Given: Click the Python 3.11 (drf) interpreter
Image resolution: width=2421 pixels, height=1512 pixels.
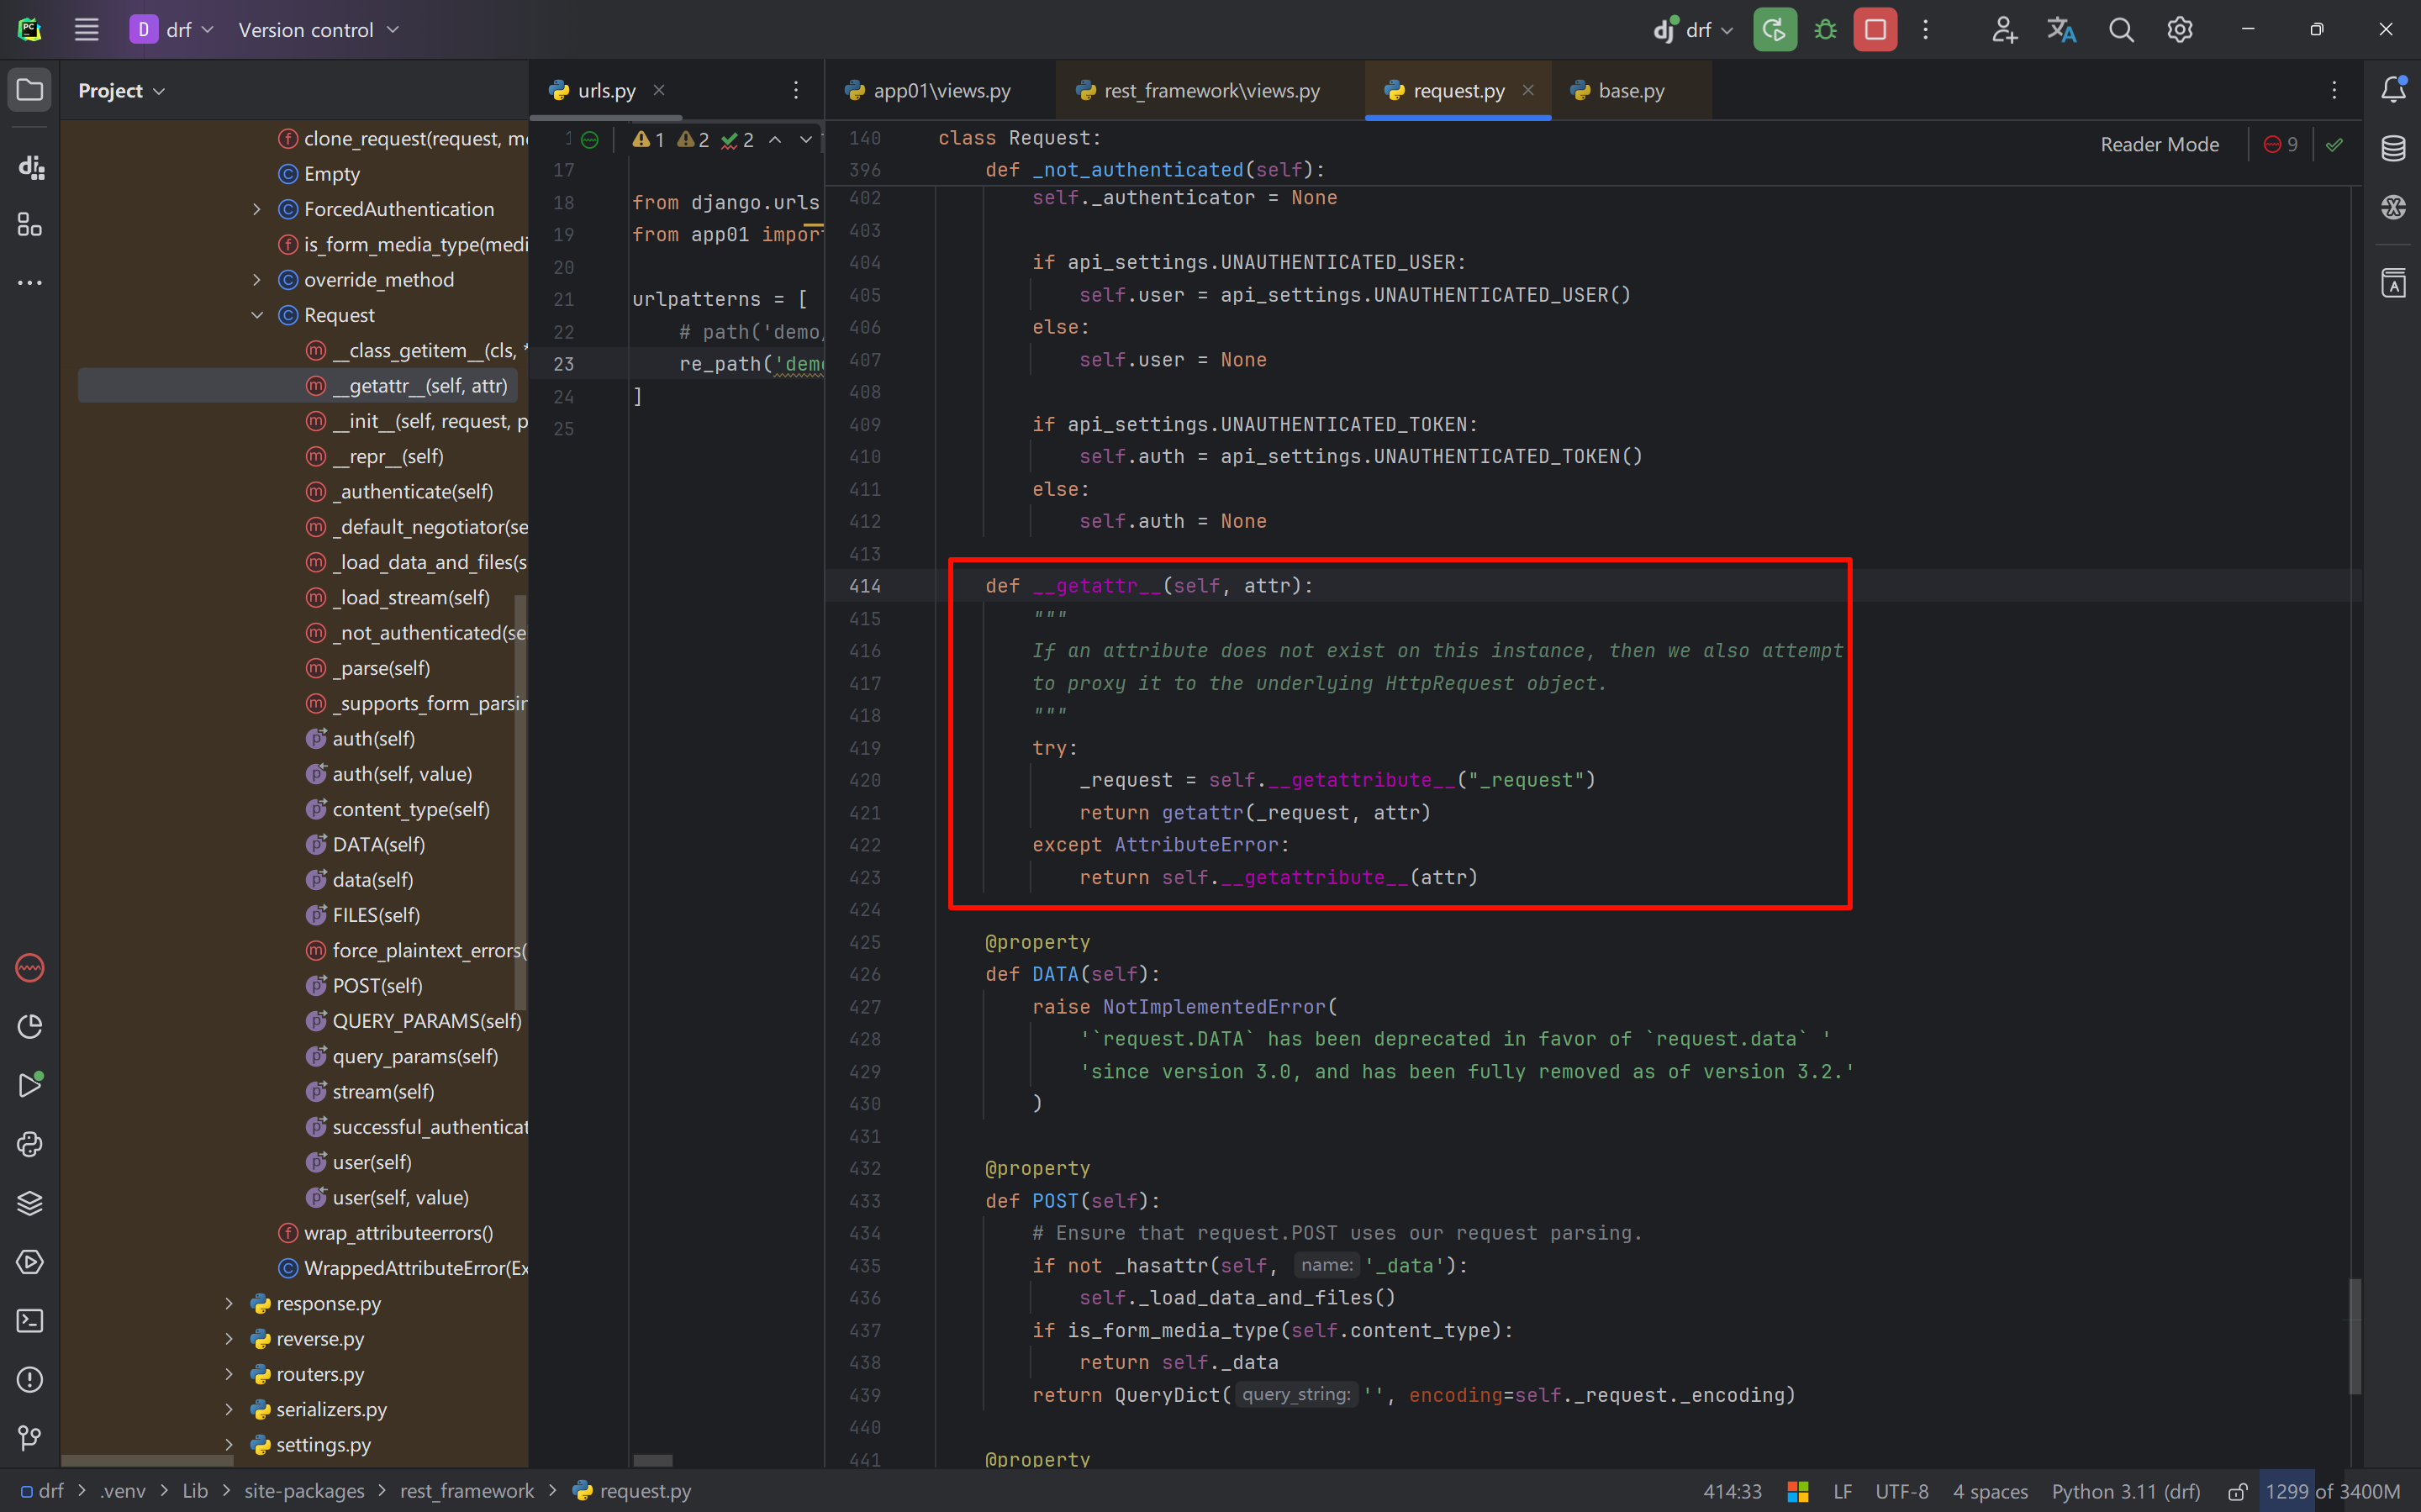Looking at the screenshot, I should tap(2125, 1491).
